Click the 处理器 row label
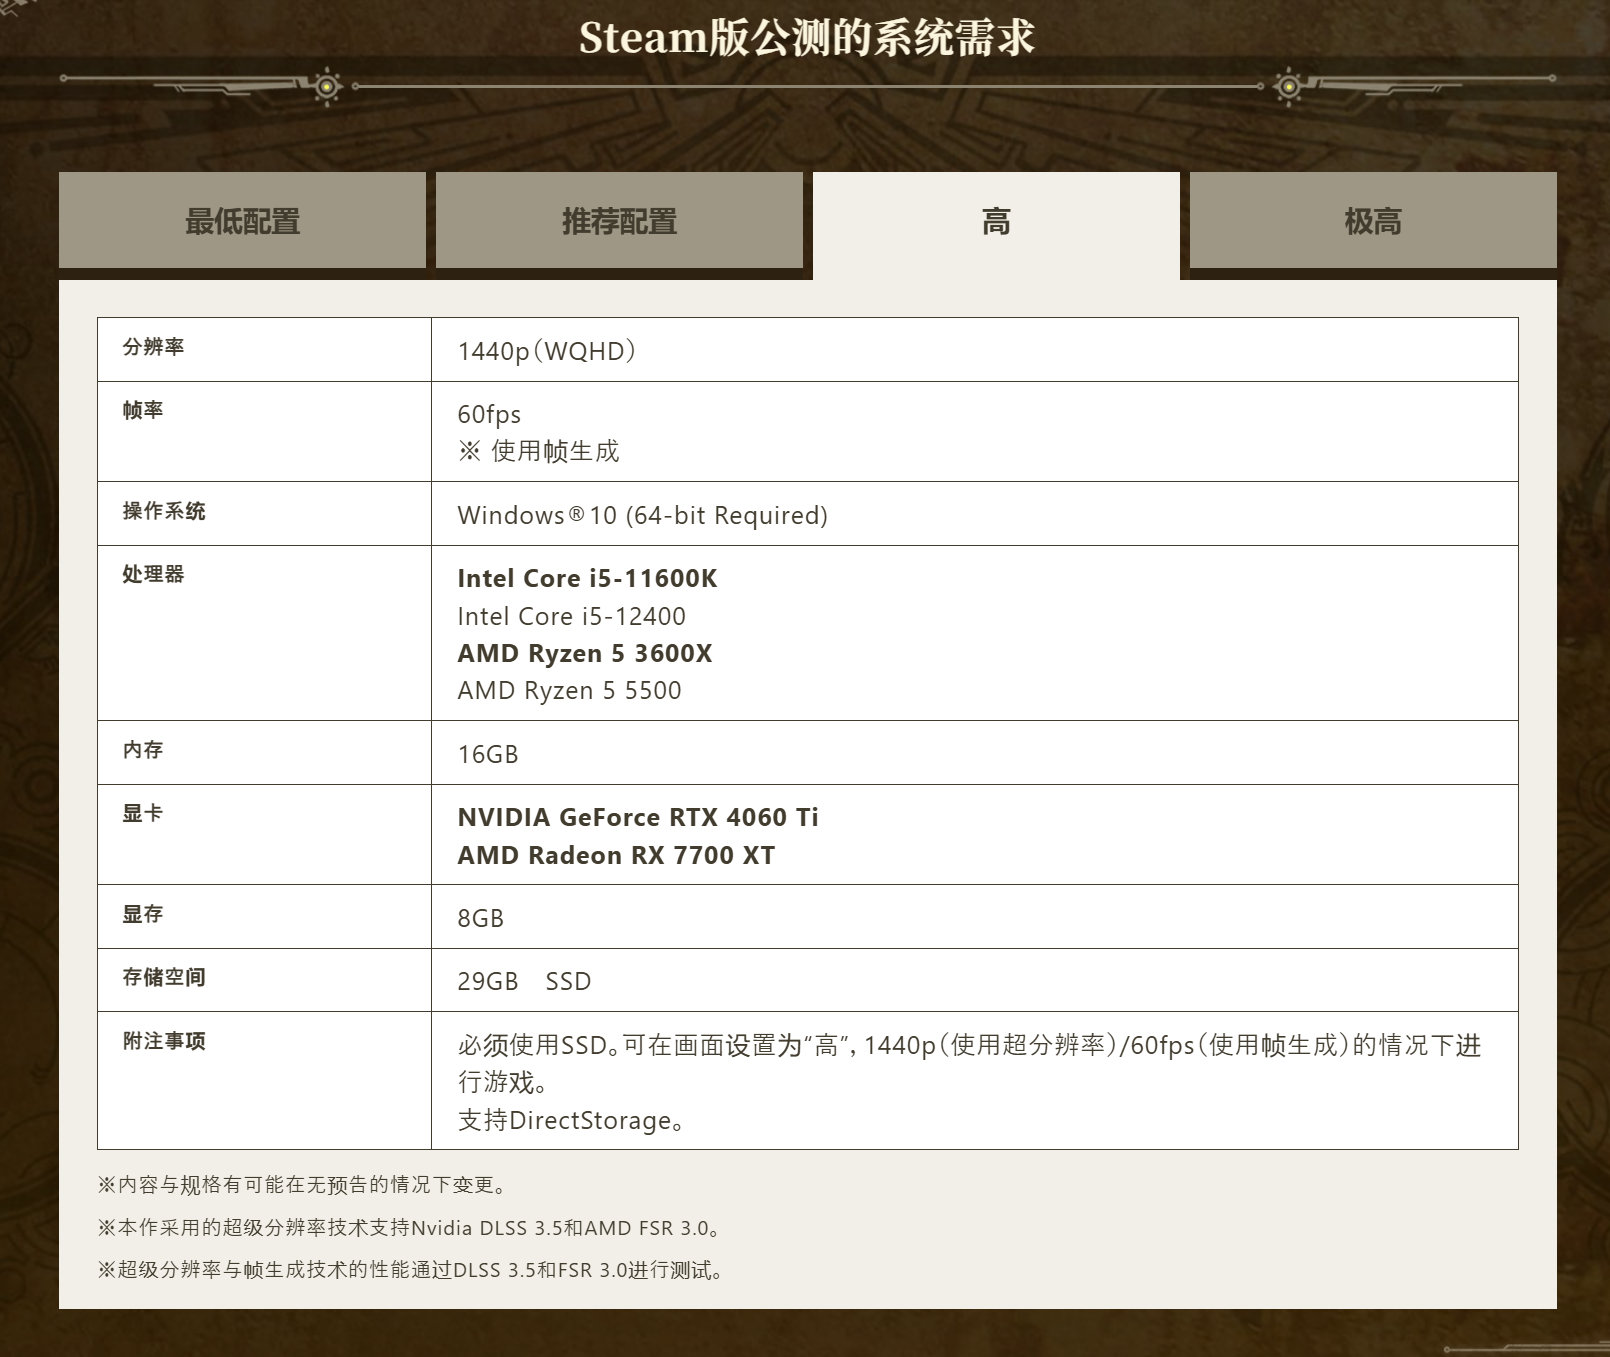1610x1357 pixels. coord(153,574)
